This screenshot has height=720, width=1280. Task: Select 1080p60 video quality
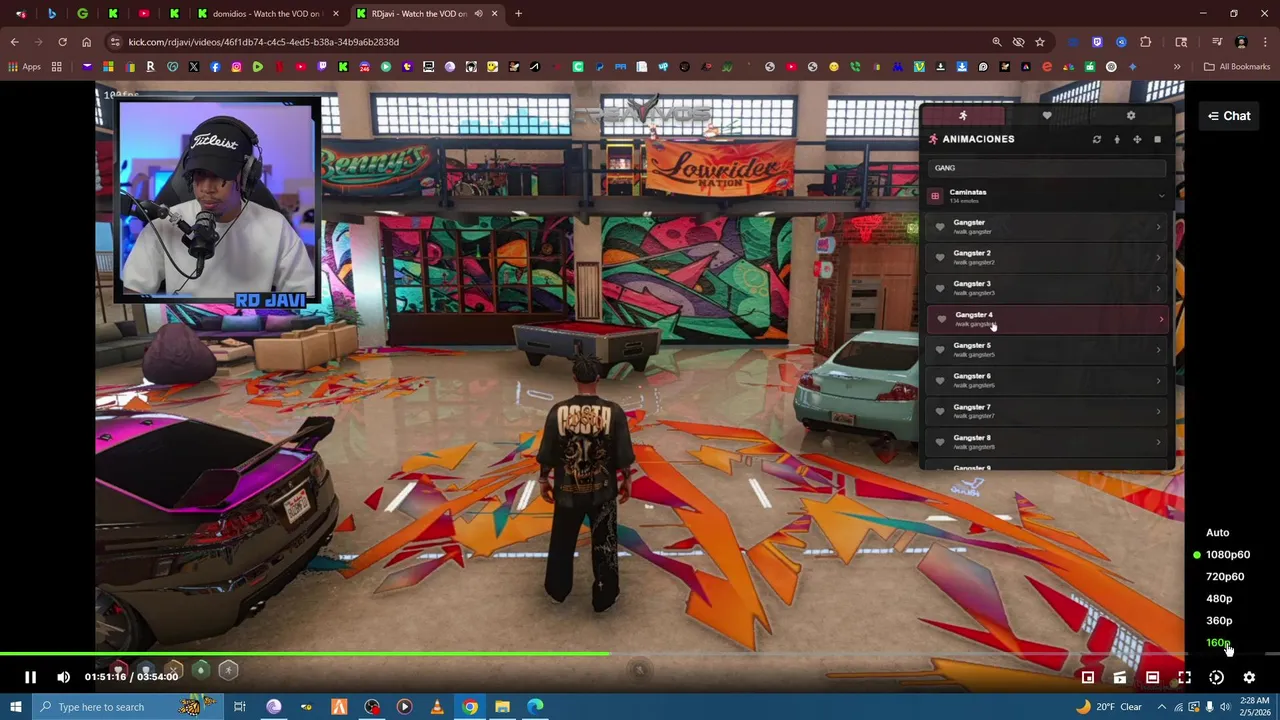[1227, 554]
